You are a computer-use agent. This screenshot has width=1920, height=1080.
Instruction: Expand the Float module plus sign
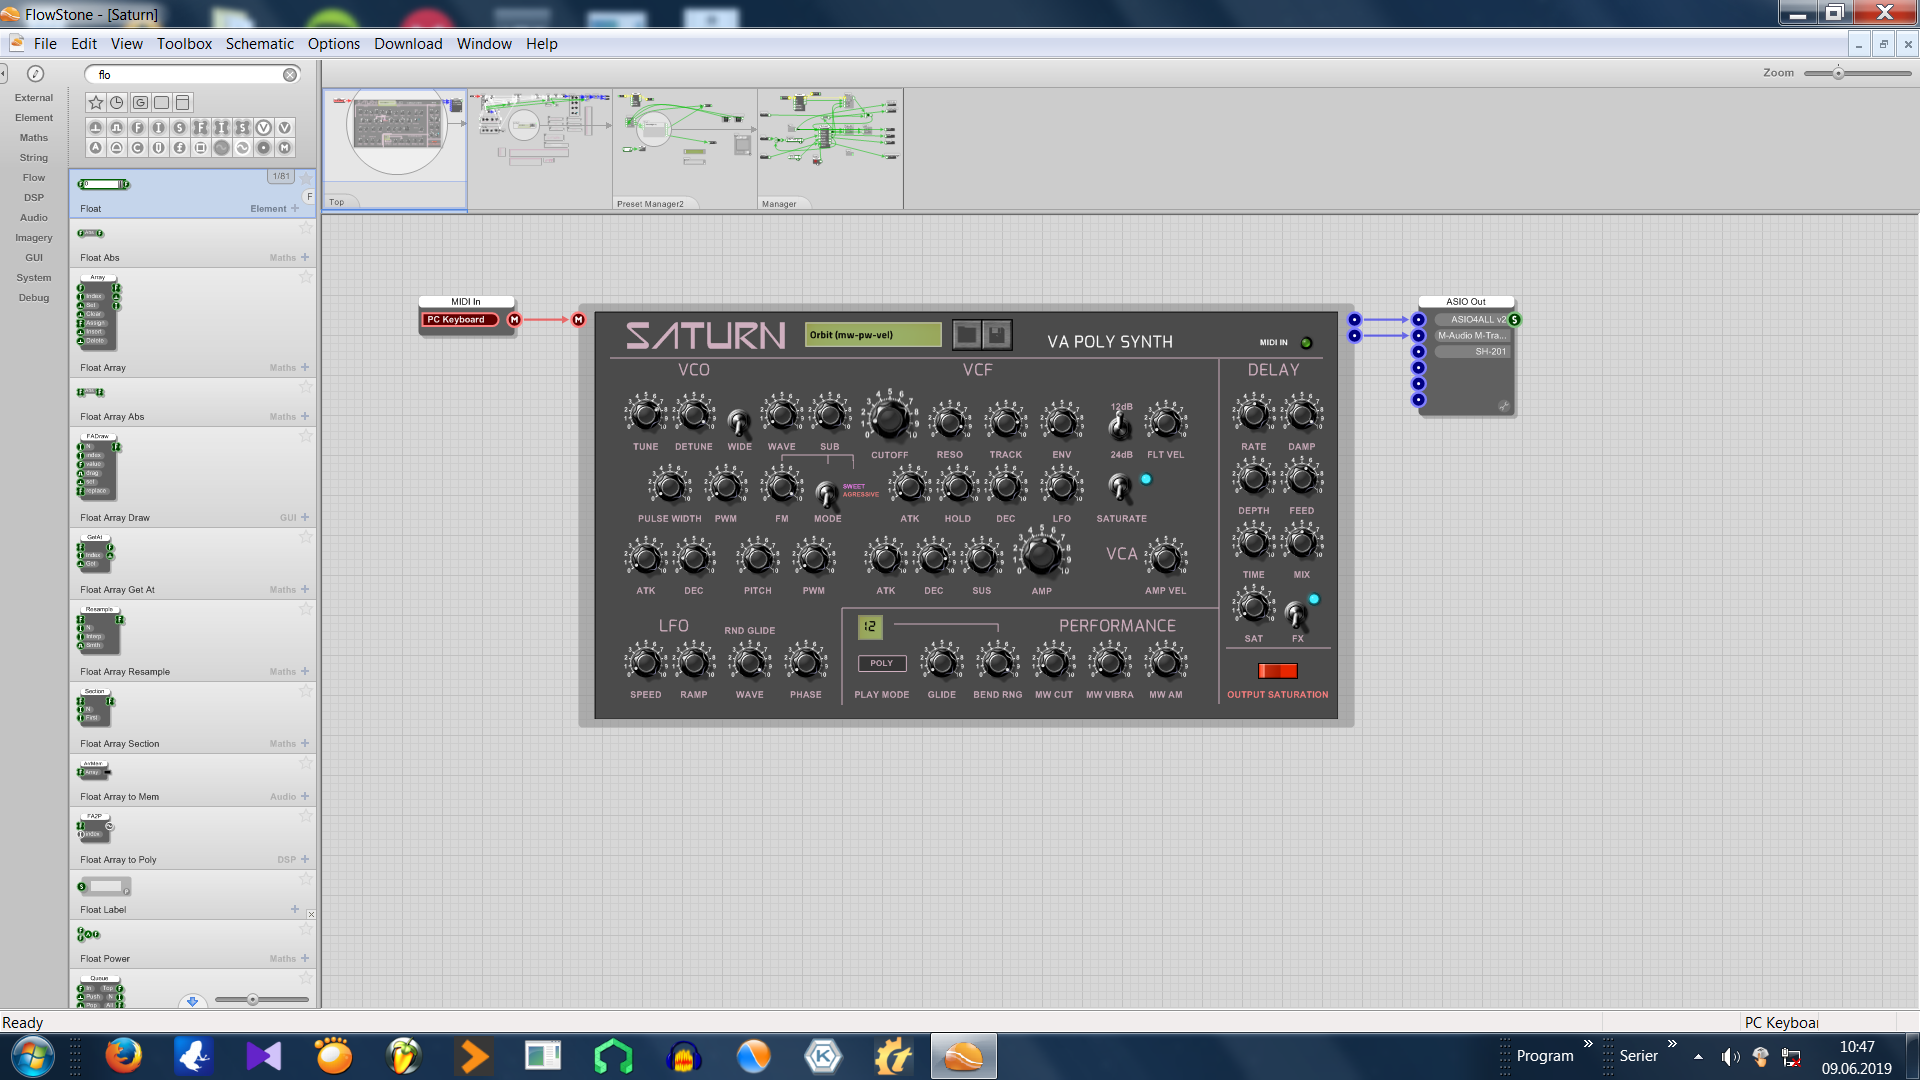coord(294,208)
